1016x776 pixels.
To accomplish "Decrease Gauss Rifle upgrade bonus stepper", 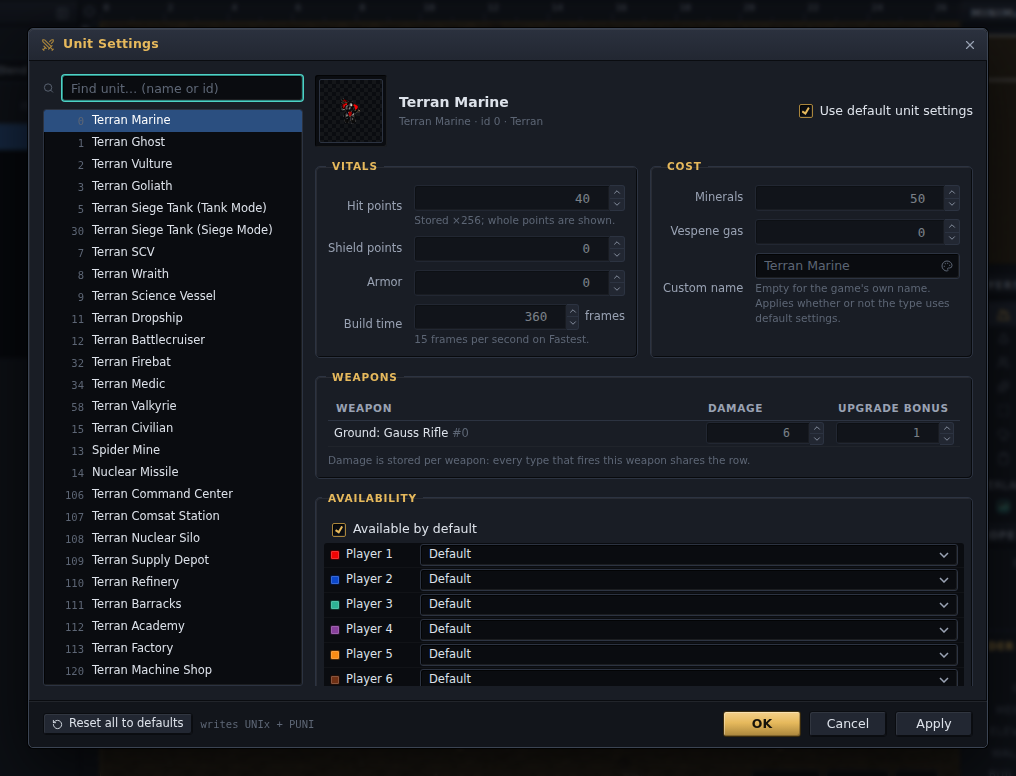I will tap(947, 439).
